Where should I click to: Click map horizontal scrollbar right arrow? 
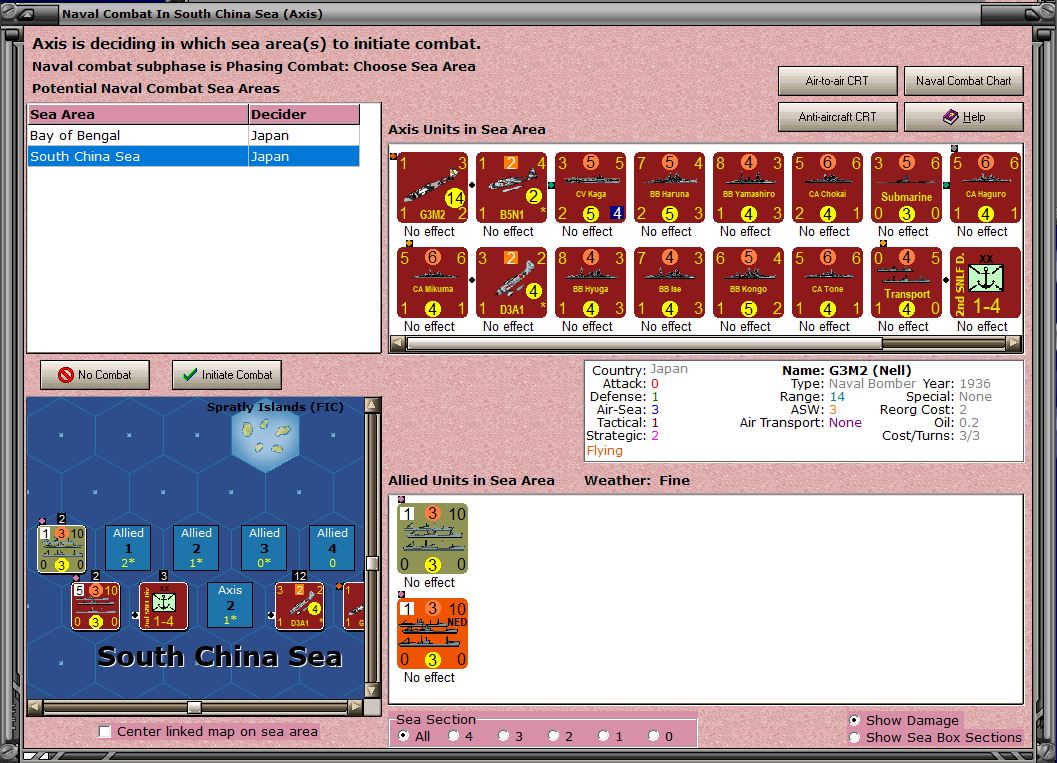click(x=355, y=707)
